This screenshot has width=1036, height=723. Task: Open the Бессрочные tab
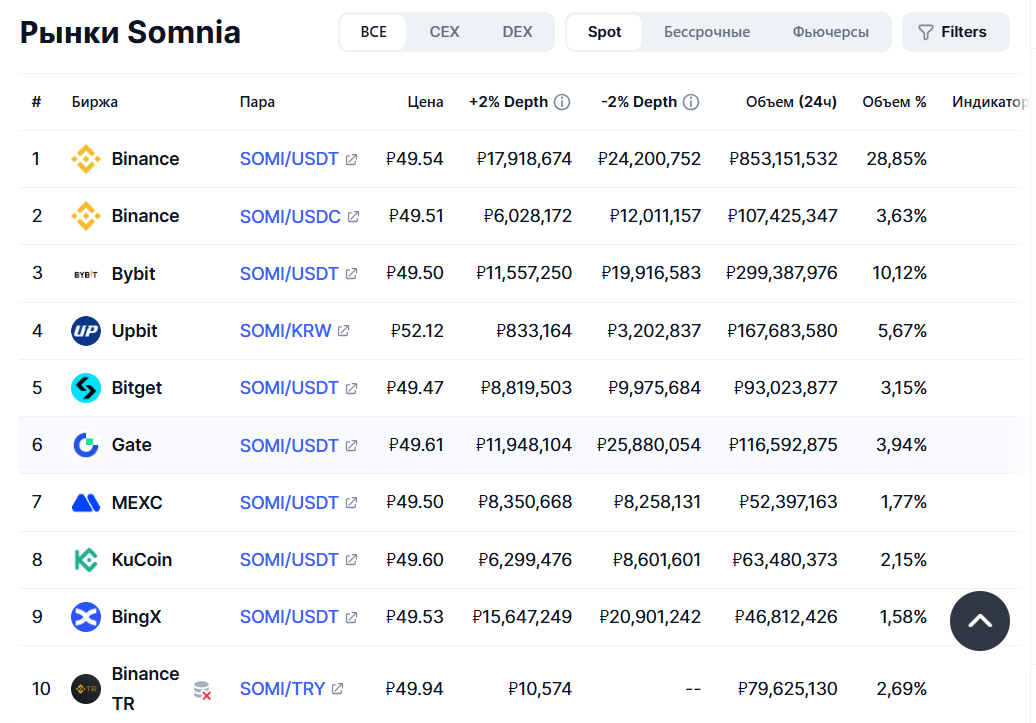tap(707, 32)
